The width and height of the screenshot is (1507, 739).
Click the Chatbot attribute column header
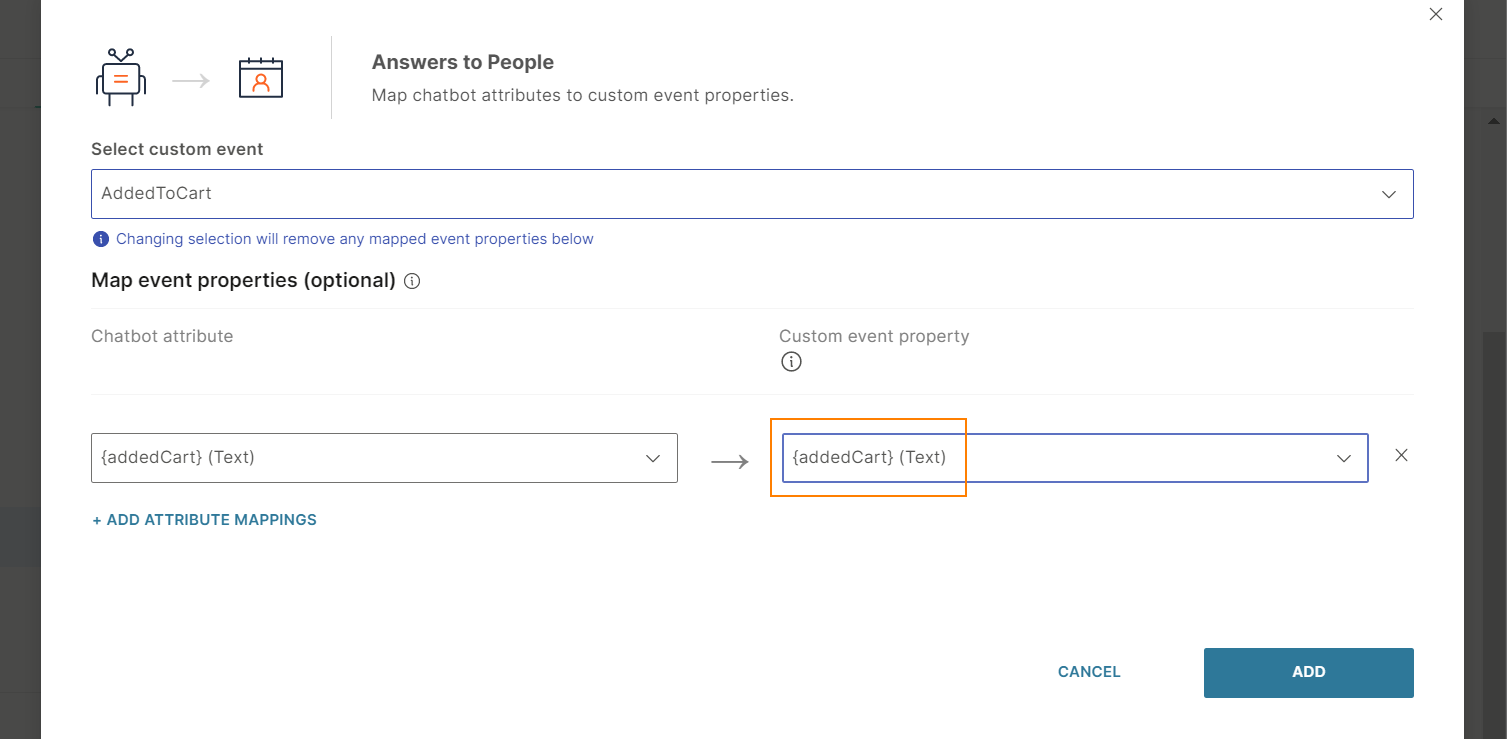(162, 336)
